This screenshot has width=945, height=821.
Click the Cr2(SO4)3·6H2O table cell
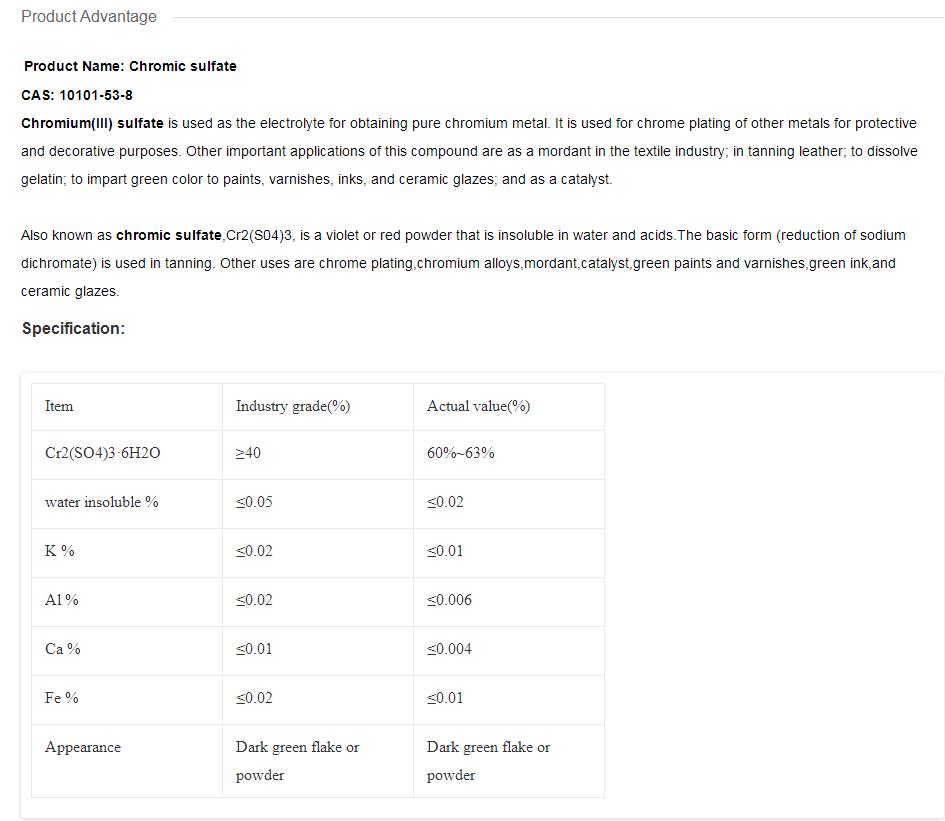click(x=127, y=455)
